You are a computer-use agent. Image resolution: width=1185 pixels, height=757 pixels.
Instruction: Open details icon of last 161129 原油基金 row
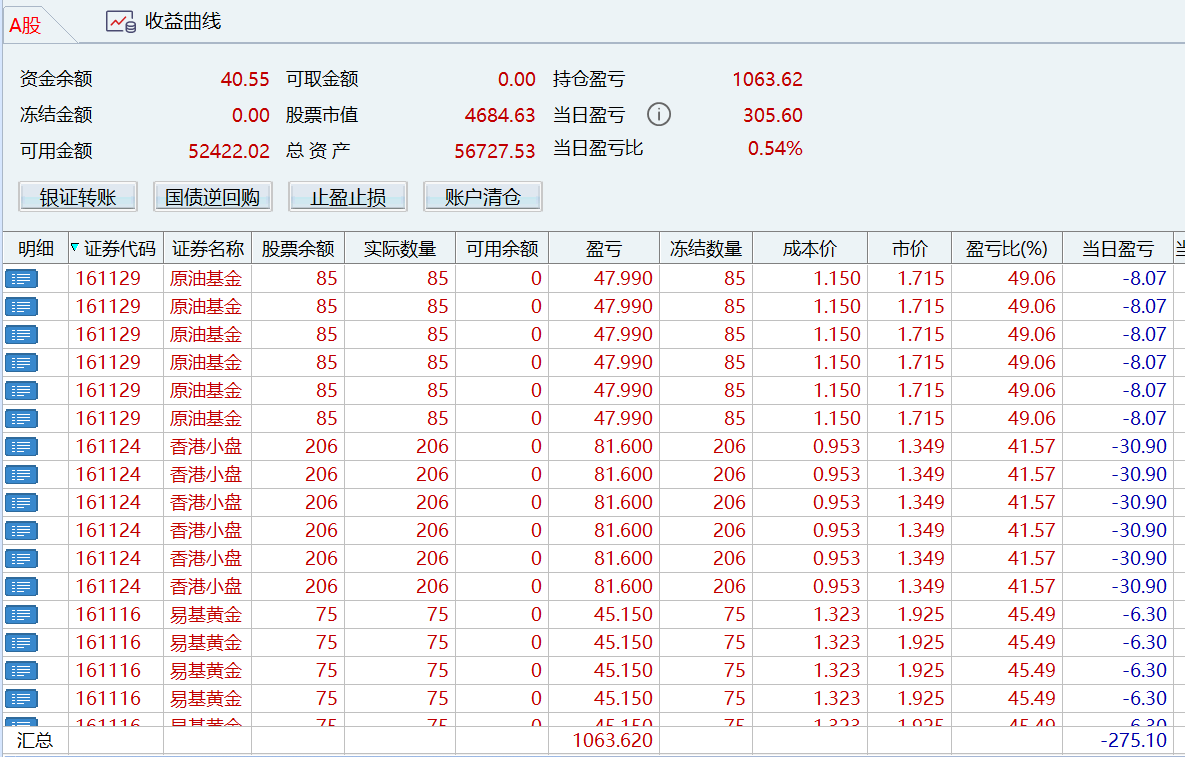click(21, 419)
